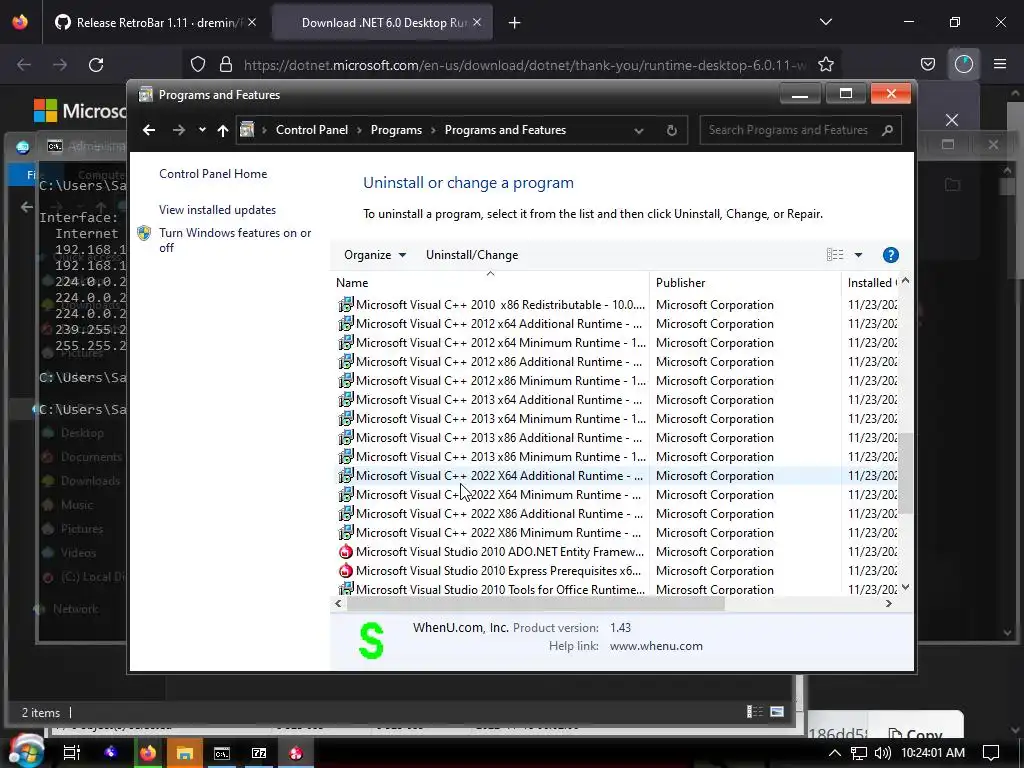This screenshot has width=1024, height=768.
Task: Sort list by Name column
Action: click(490, 283)
